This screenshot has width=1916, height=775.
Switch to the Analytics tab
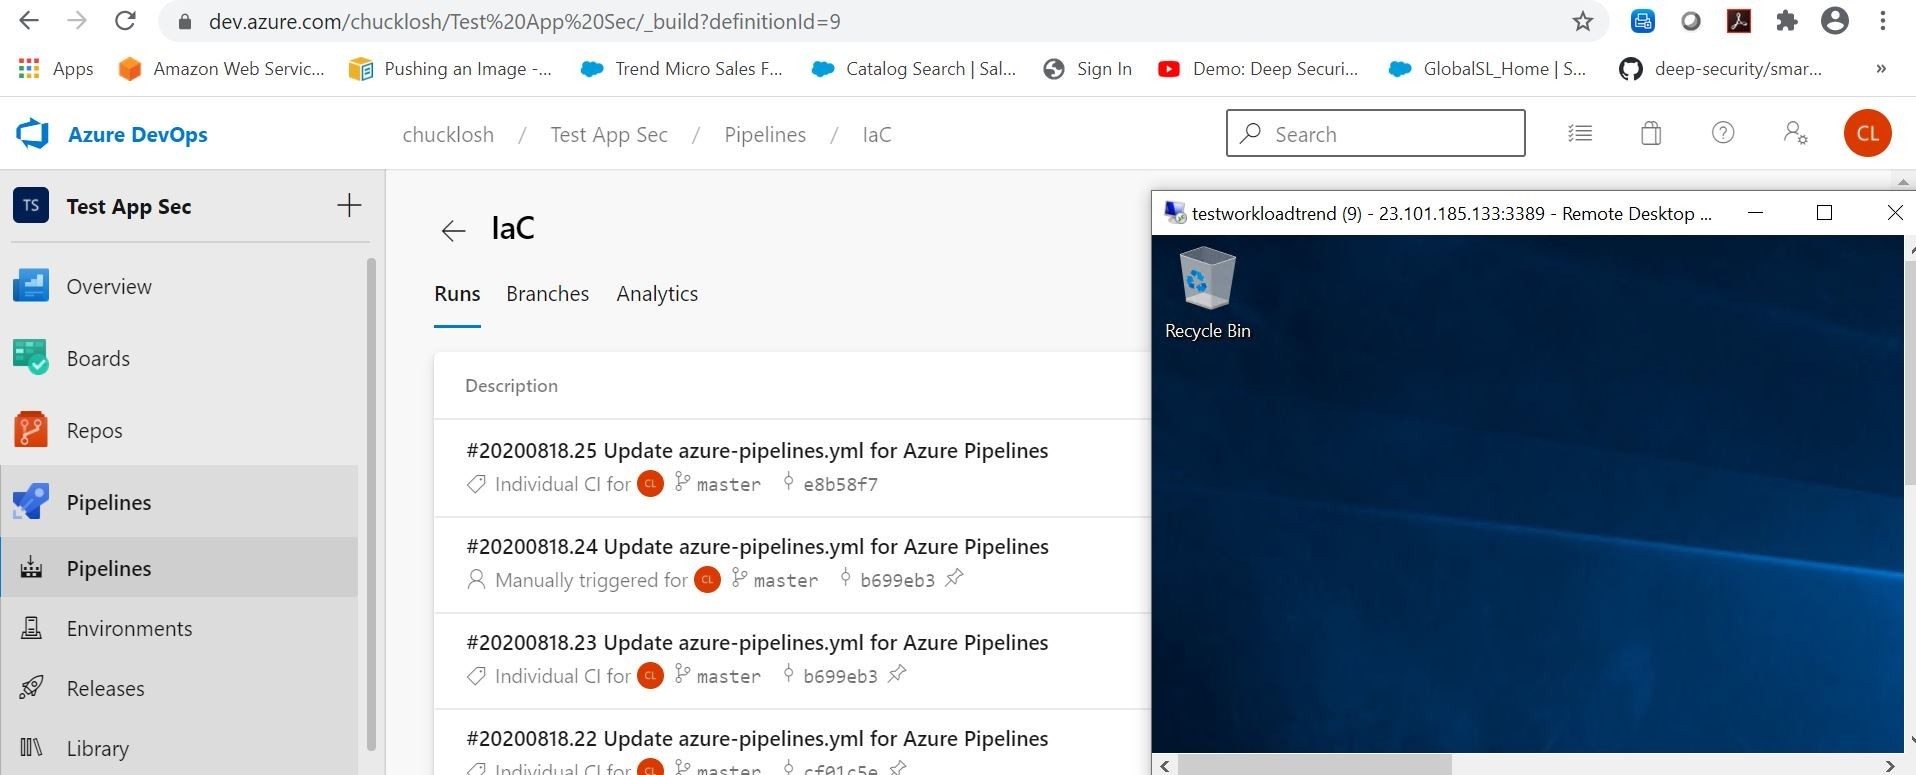tap(657, 294)
